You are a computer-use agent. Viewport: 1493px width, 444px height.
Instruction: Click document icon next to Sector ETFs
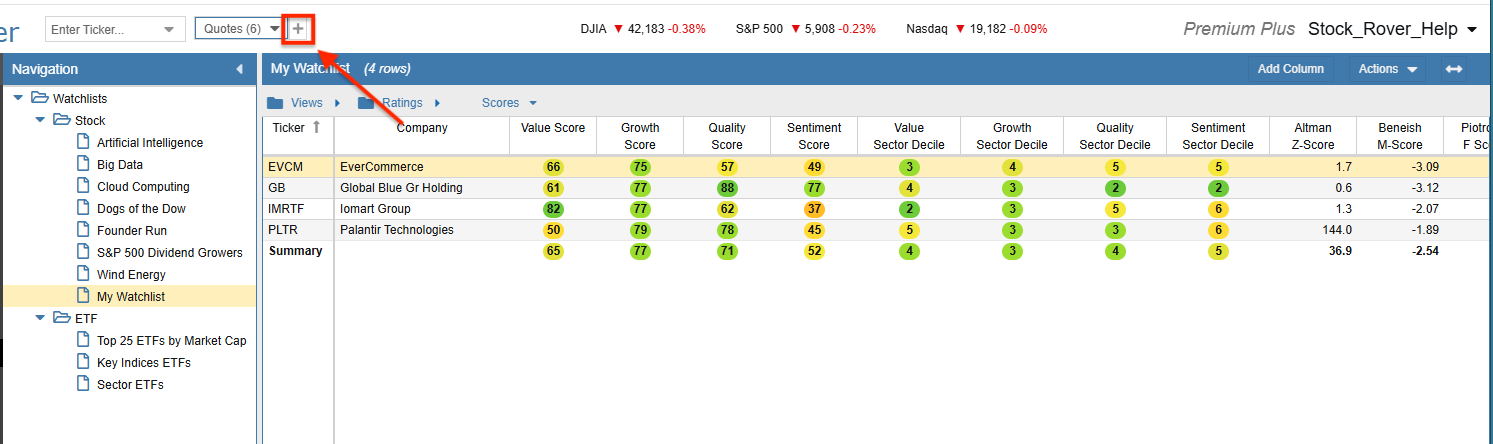point(84,384)
